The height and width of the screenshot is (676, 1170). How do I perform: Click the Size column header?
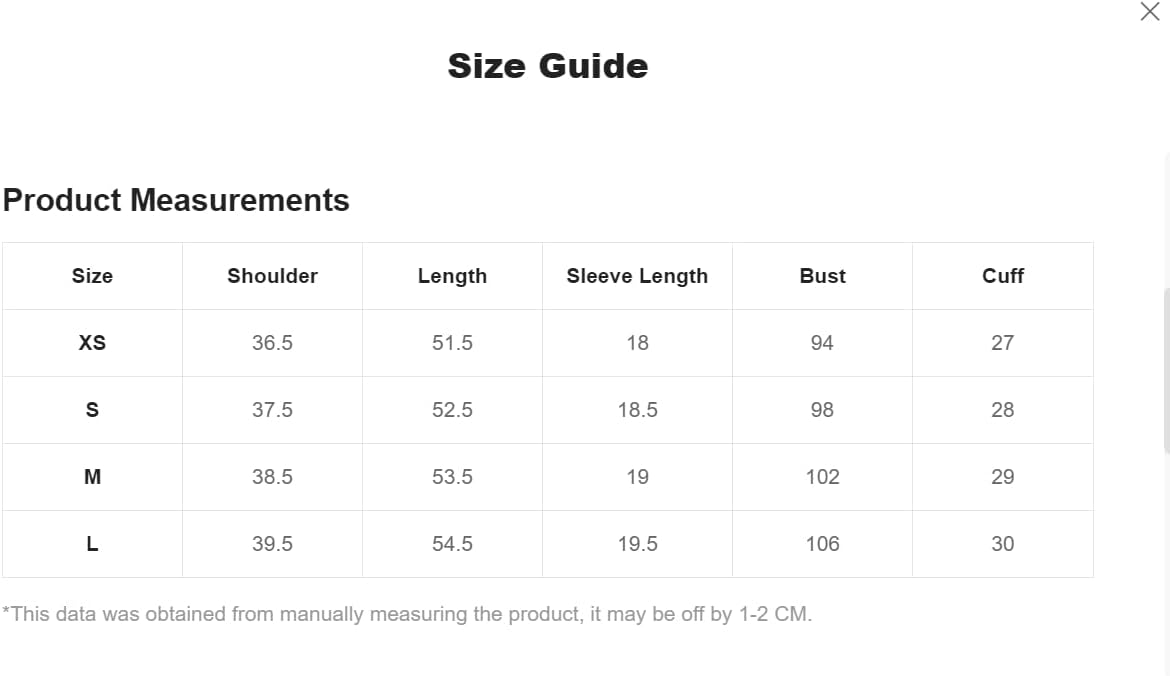point(93,276)
